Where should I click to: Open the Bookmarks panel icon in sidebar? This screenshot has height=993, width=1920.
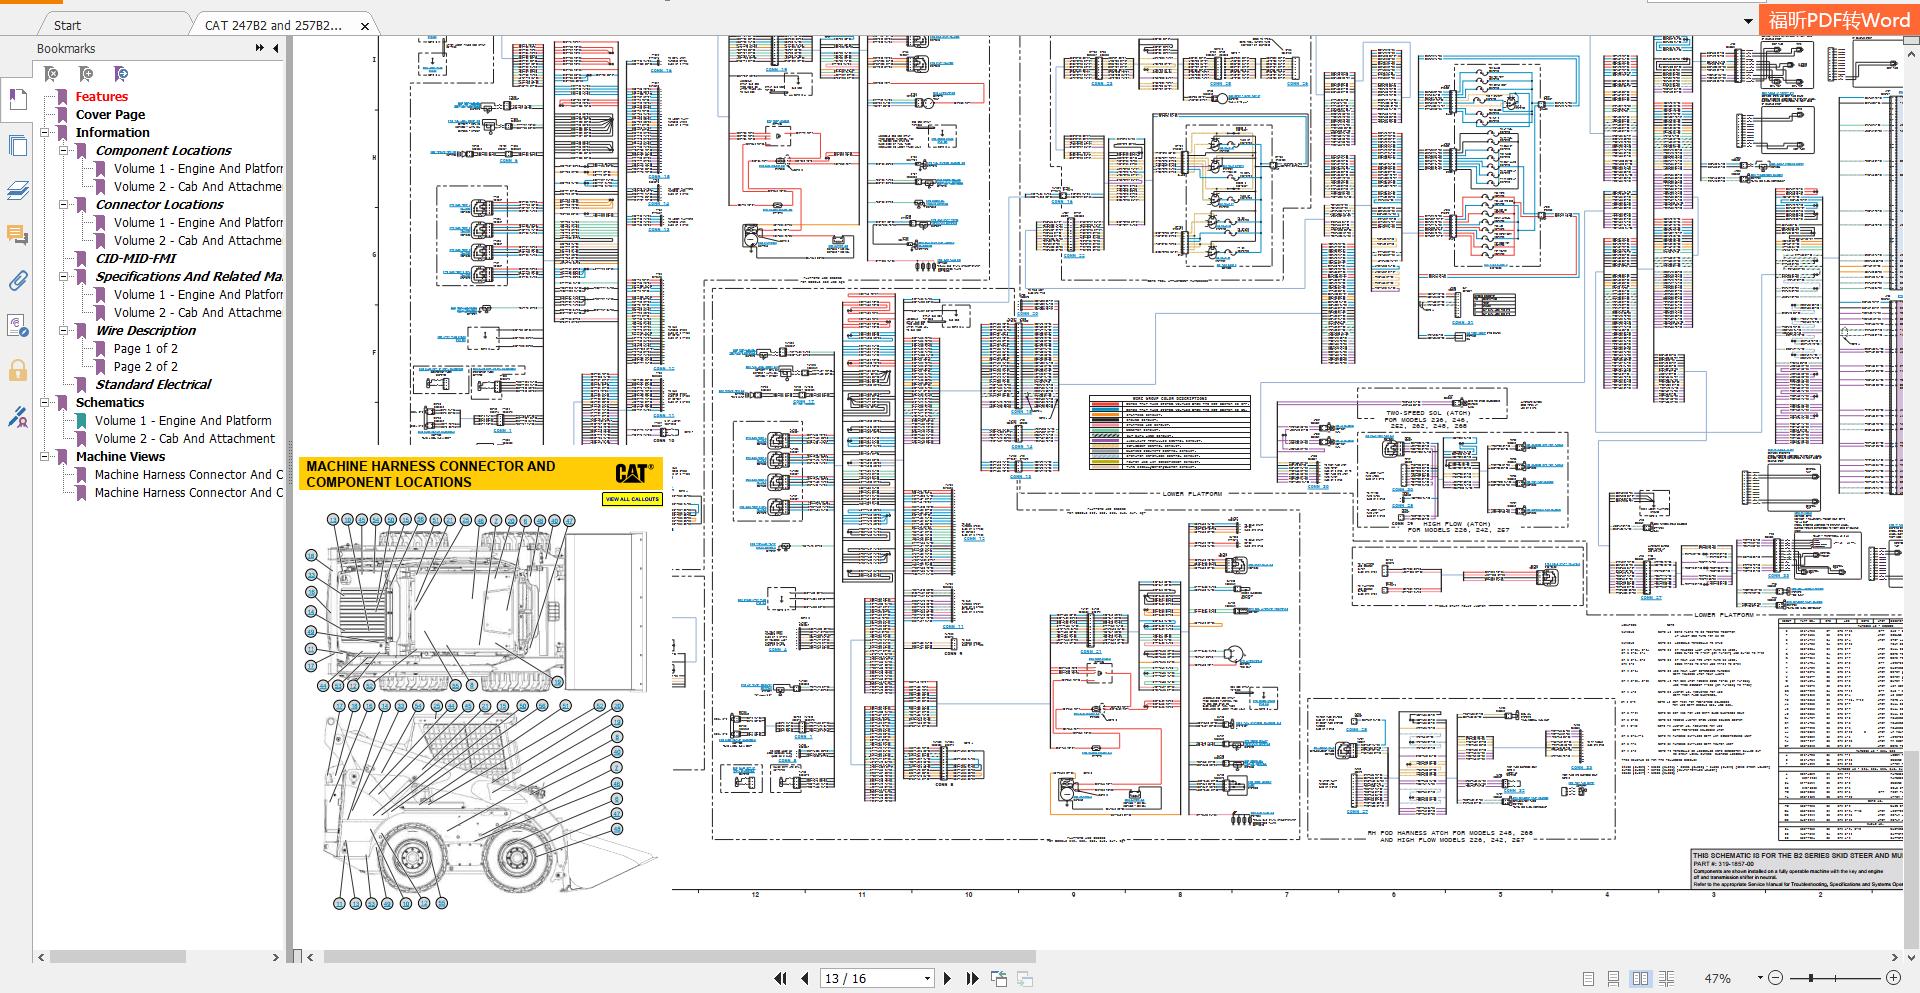17,99
